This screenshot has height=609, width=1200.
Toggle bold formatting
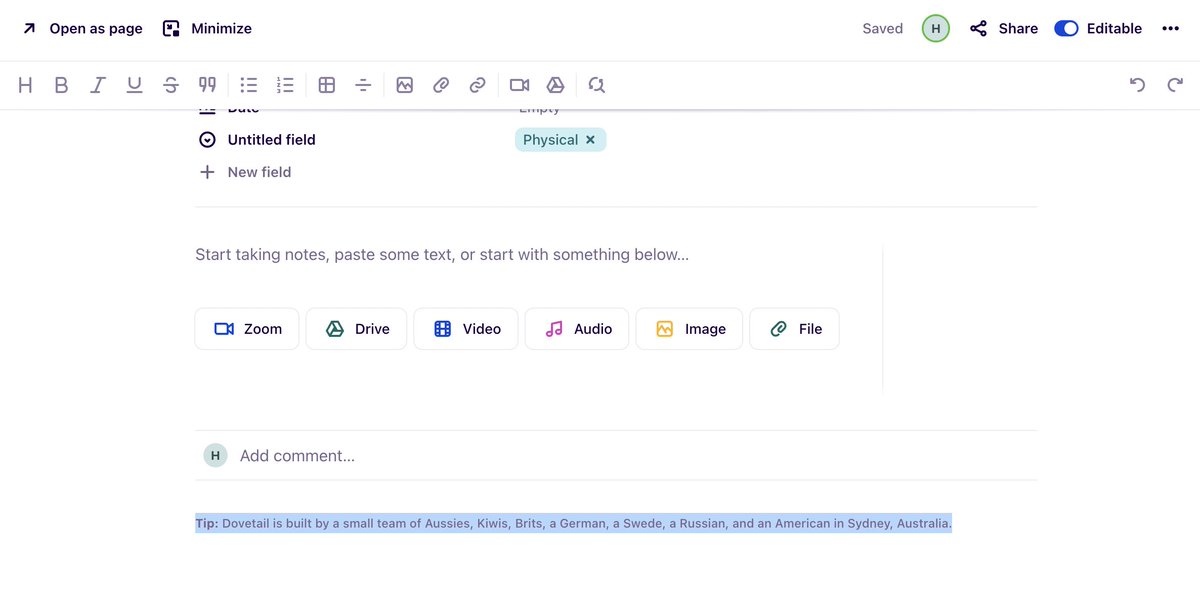point(61,85)
